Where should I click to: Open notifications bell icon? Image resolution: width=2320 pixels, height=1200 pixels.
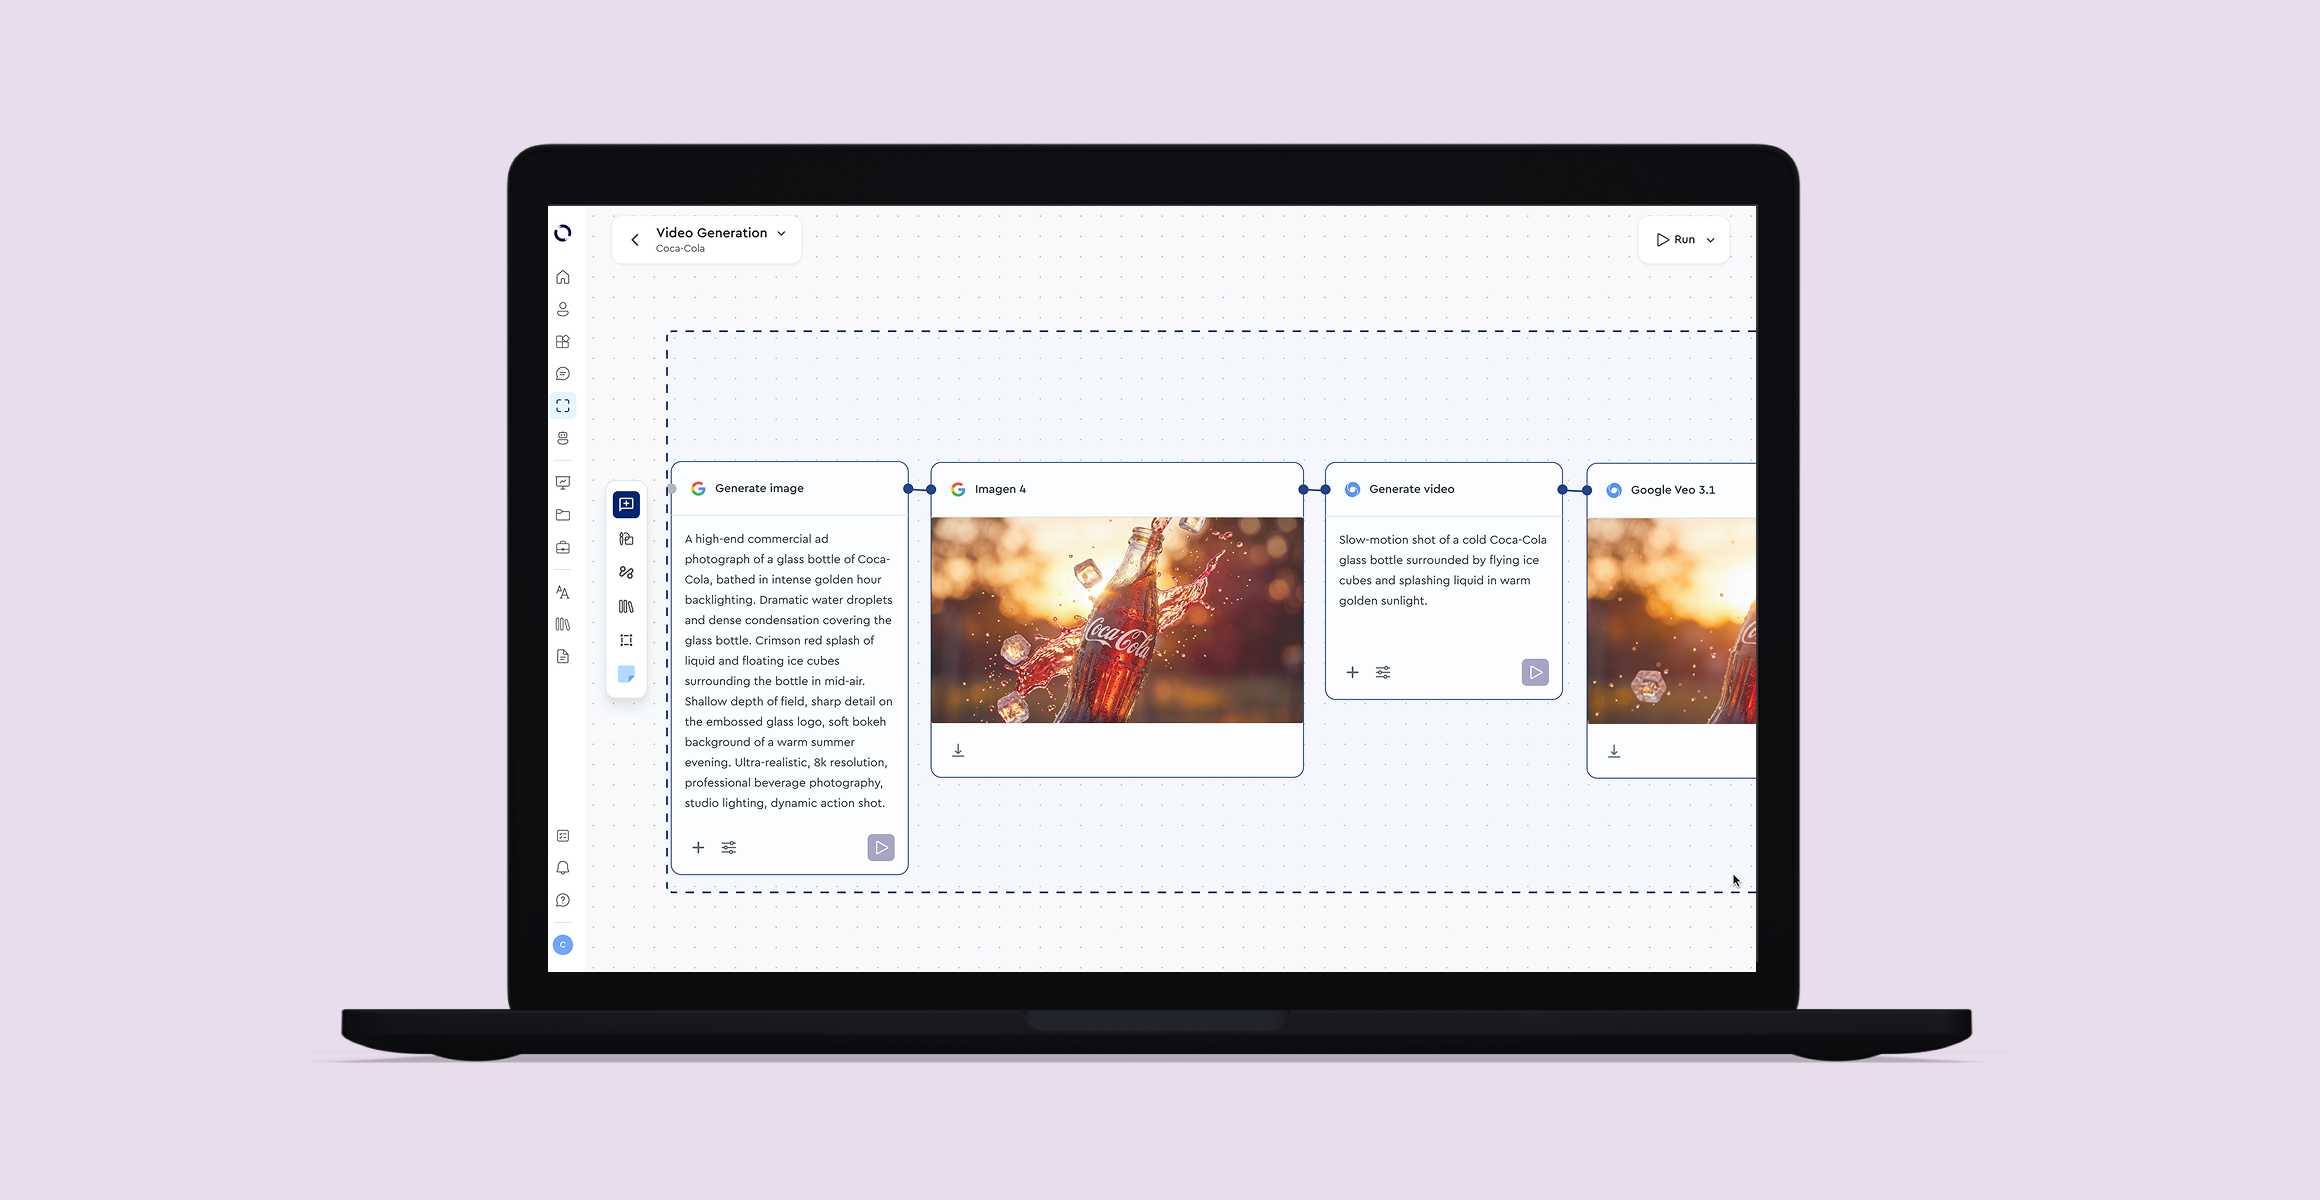pyautogui.click(x=563, y=868)
